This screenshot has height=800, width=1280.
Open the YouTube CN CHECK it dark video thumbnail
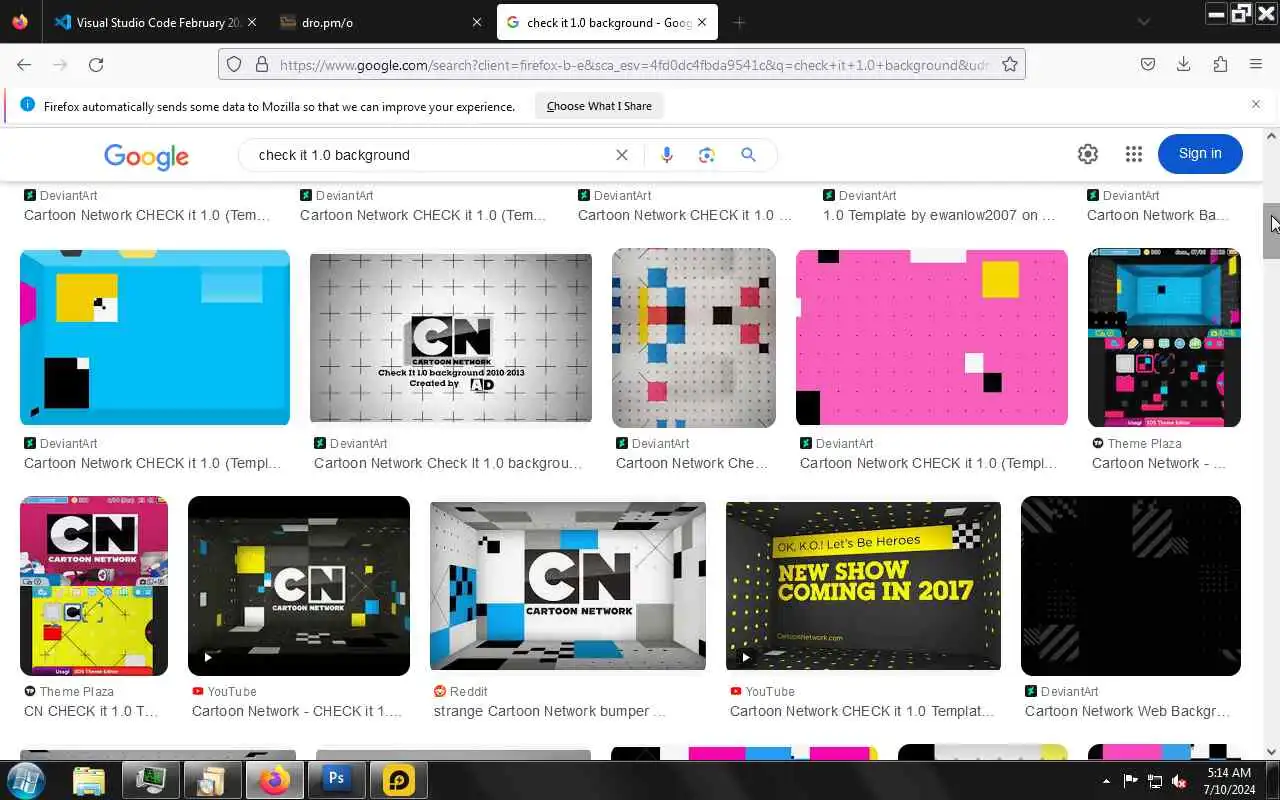click(x=299, y=586)
